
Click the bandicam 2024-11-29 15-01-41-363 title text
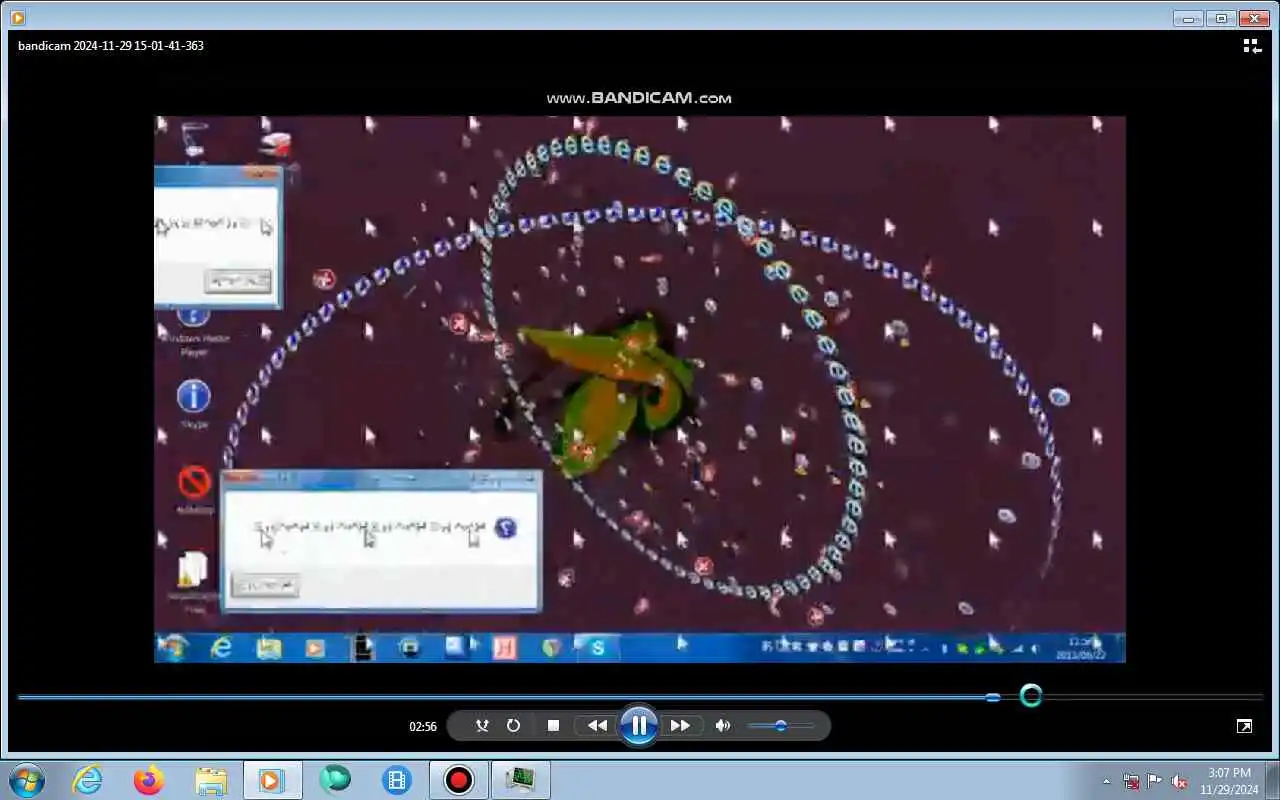111,46
